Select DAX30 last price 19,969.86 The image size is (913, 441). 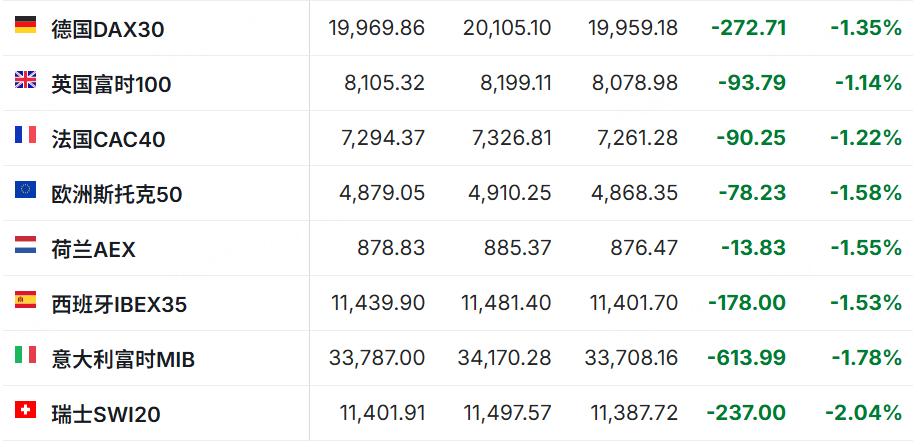[x=377, y=28]
